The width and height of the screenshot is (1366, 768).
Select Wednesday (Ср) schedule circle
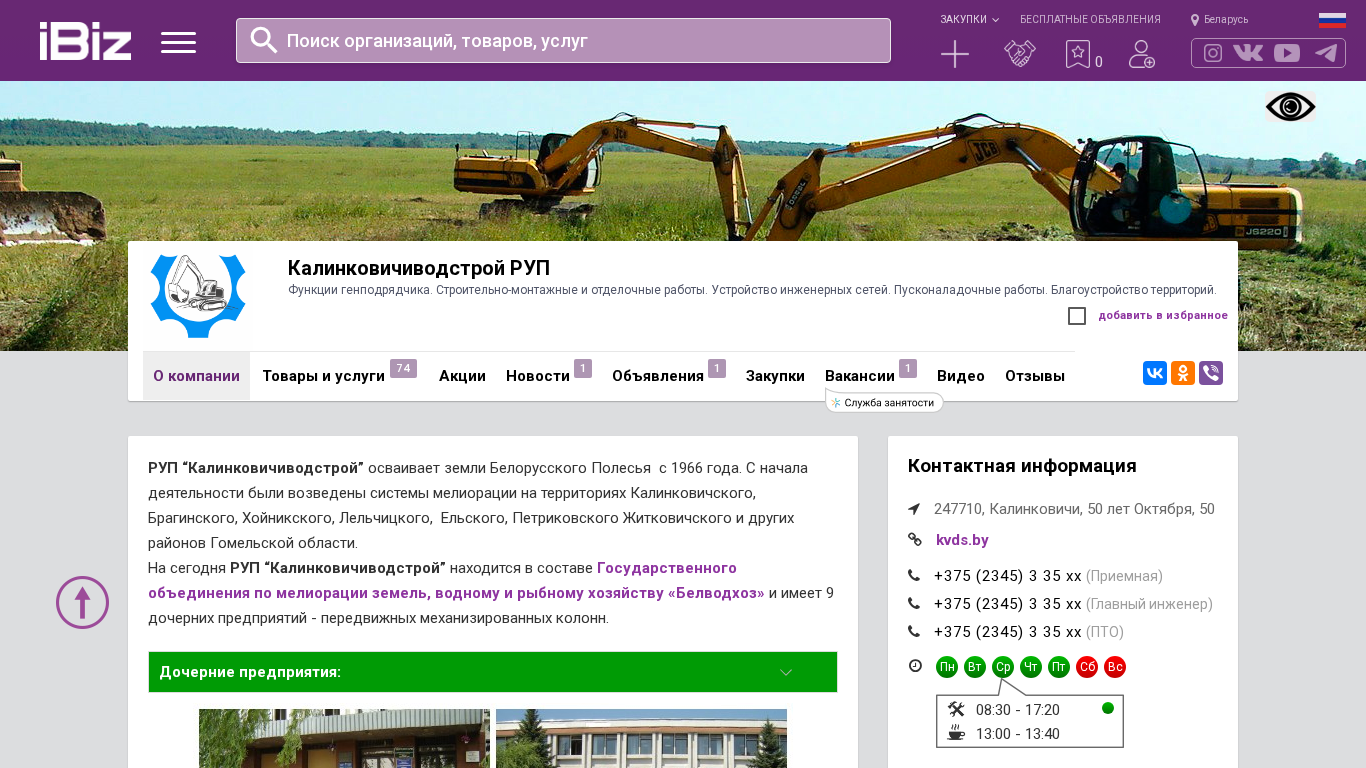coord(1003,667)
